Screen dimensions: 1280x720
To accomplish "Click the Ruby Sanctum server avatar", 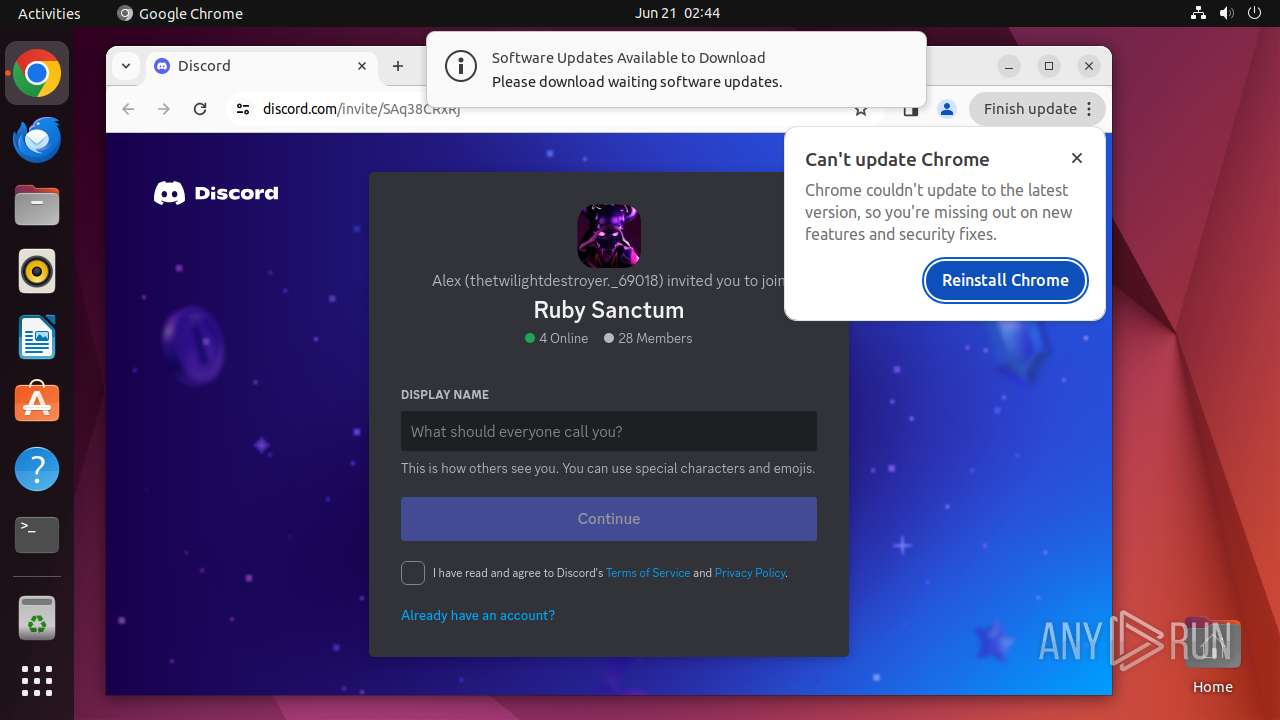I will [x=609, y=236].
